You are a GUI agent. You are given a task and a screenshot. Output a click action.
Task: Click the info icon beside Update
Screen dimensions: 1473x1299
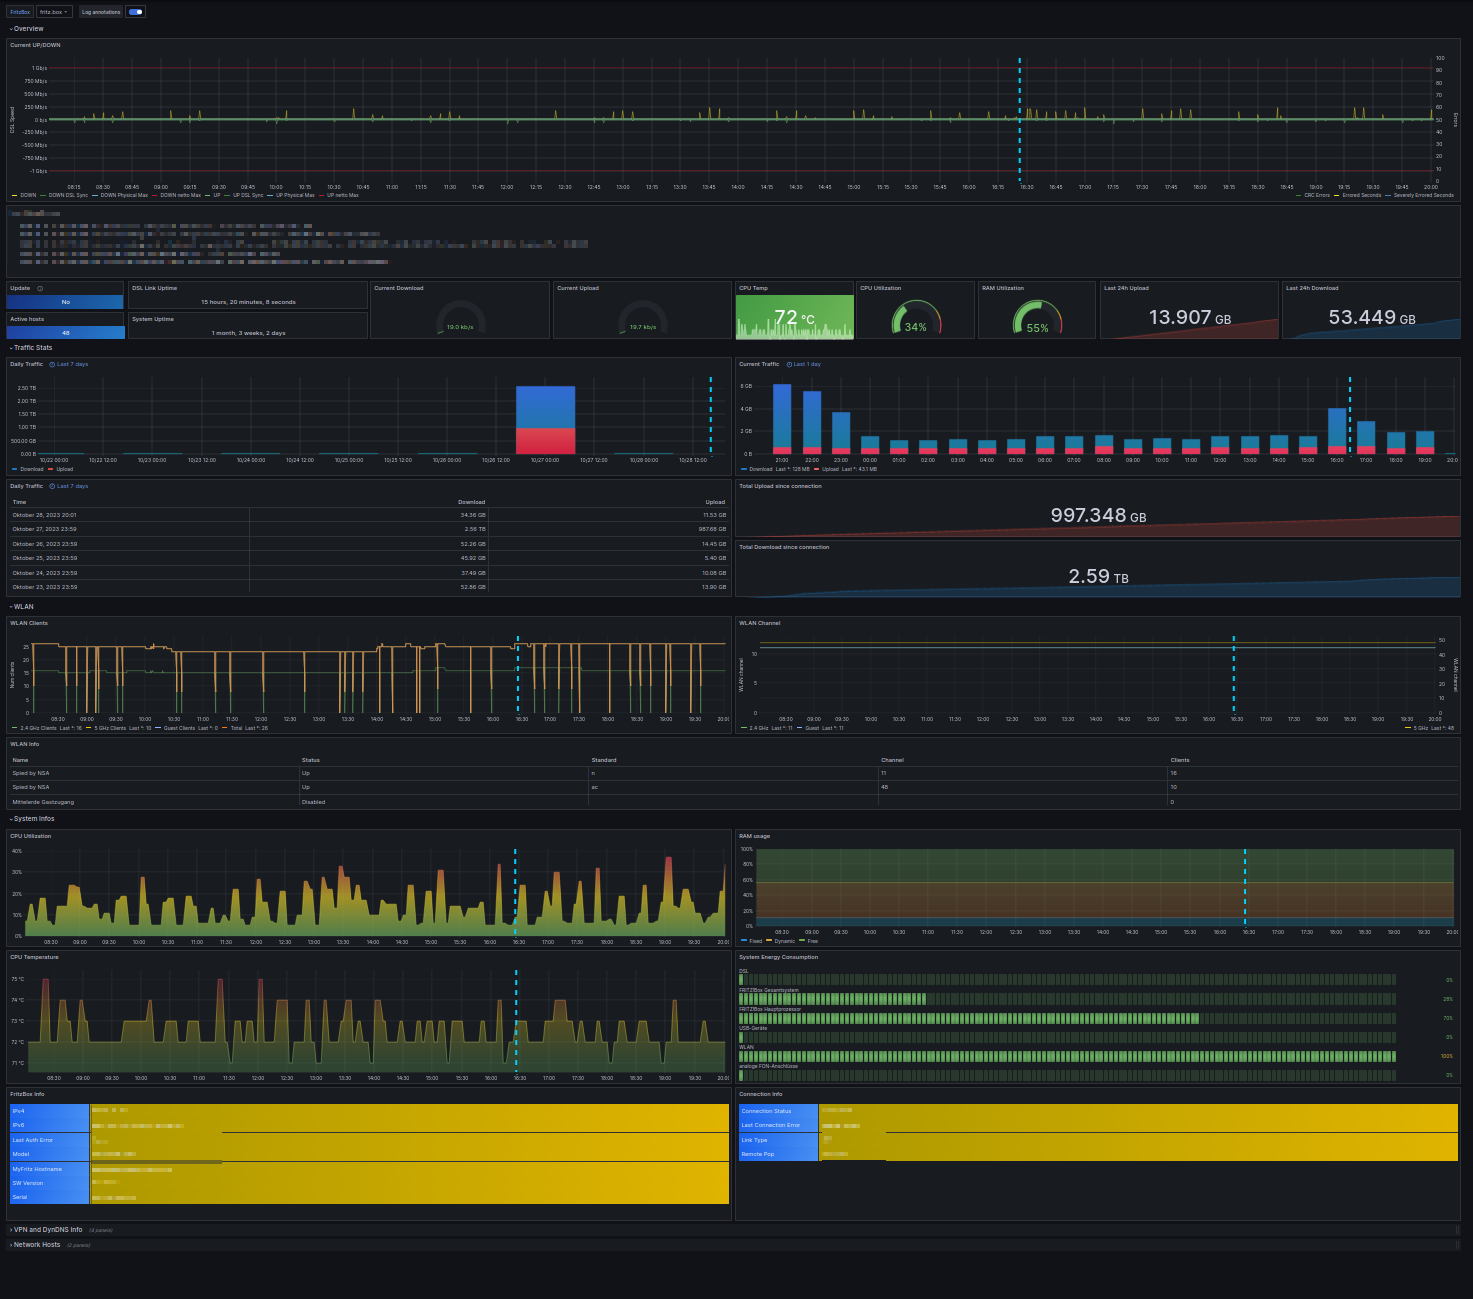point(40,288)
